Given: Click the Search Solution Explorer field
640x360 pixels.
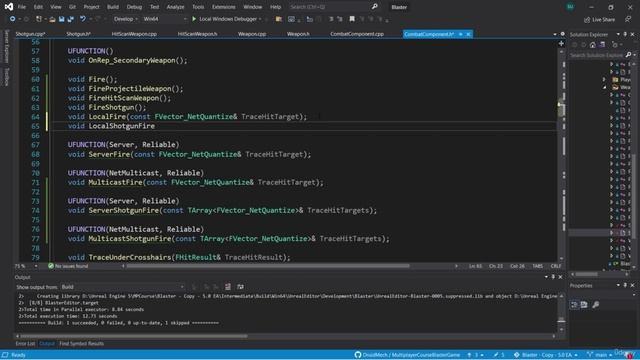Looking at the screenshot, I should [x=597, y=55].
